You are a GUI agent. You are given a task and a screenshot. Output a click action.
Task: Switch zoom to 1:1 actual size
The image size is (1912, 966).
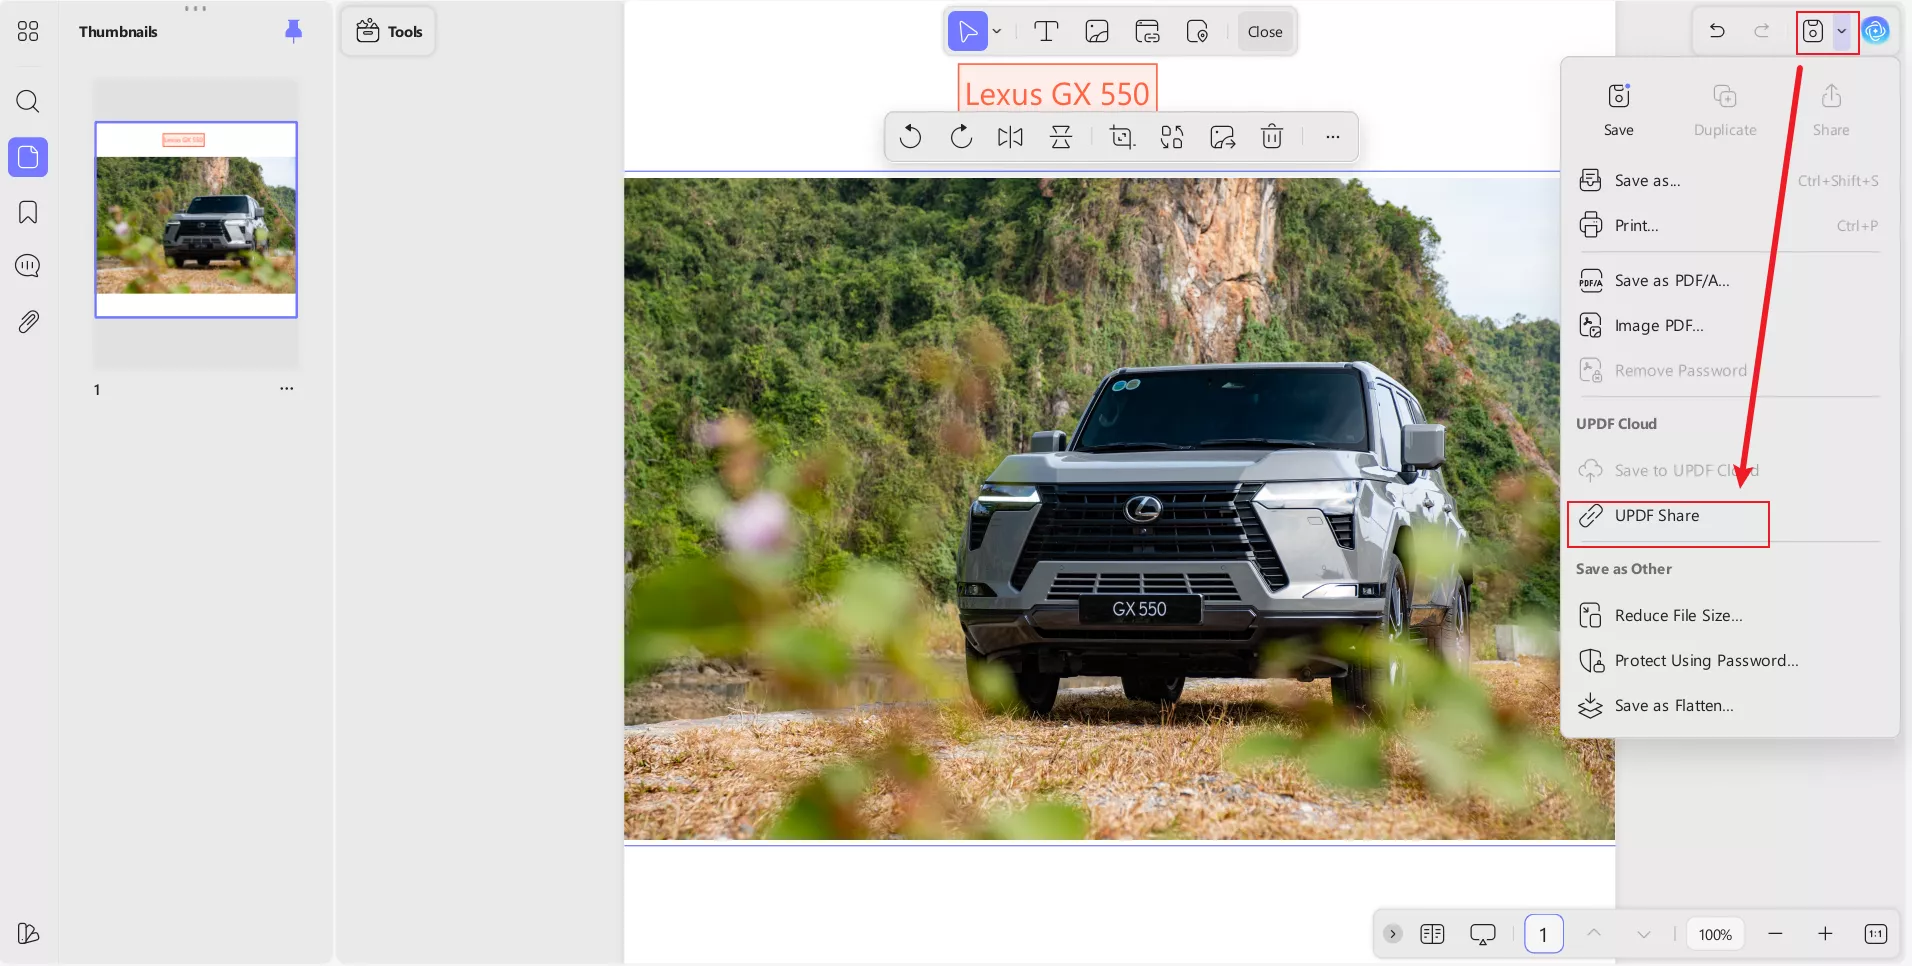click(x=1875, y=933)
